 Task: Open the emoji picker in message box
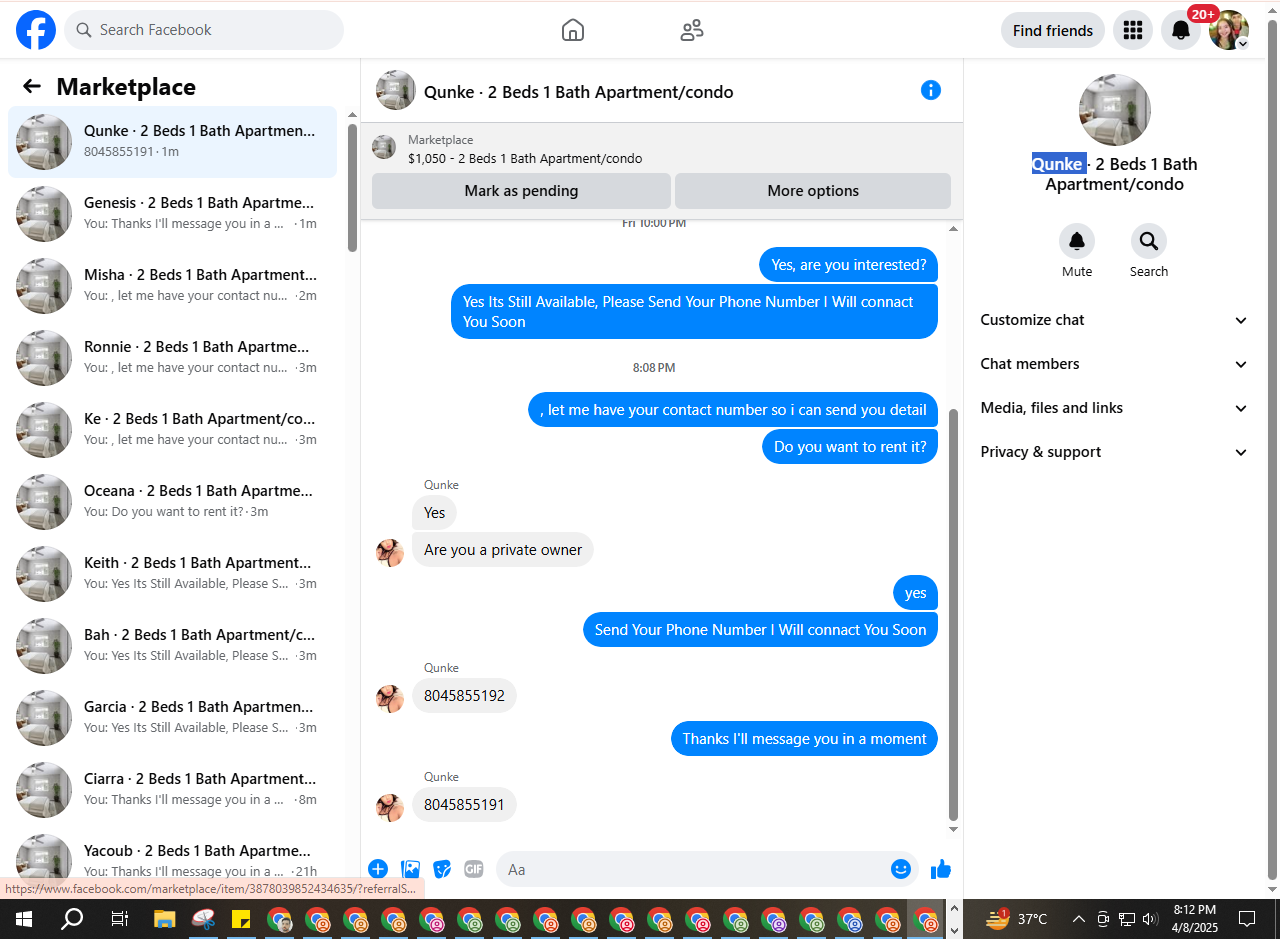click(x=901, y=869)
